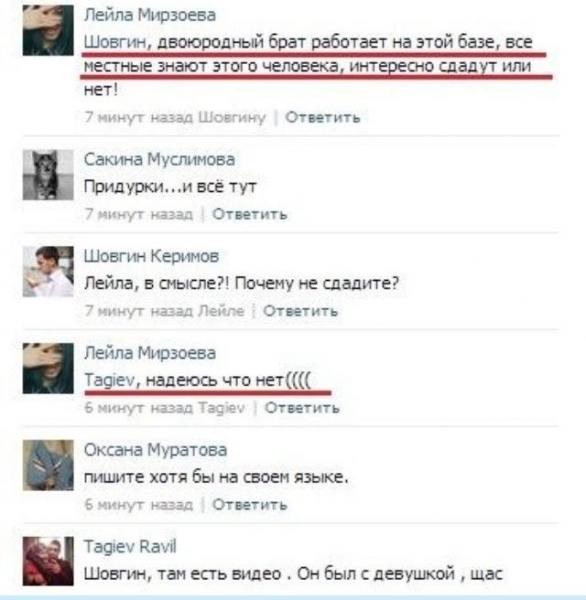Open Лейла Мирзоева avatar on first comment
Viewport: 586px width, 600px height.
coord(48,31)
